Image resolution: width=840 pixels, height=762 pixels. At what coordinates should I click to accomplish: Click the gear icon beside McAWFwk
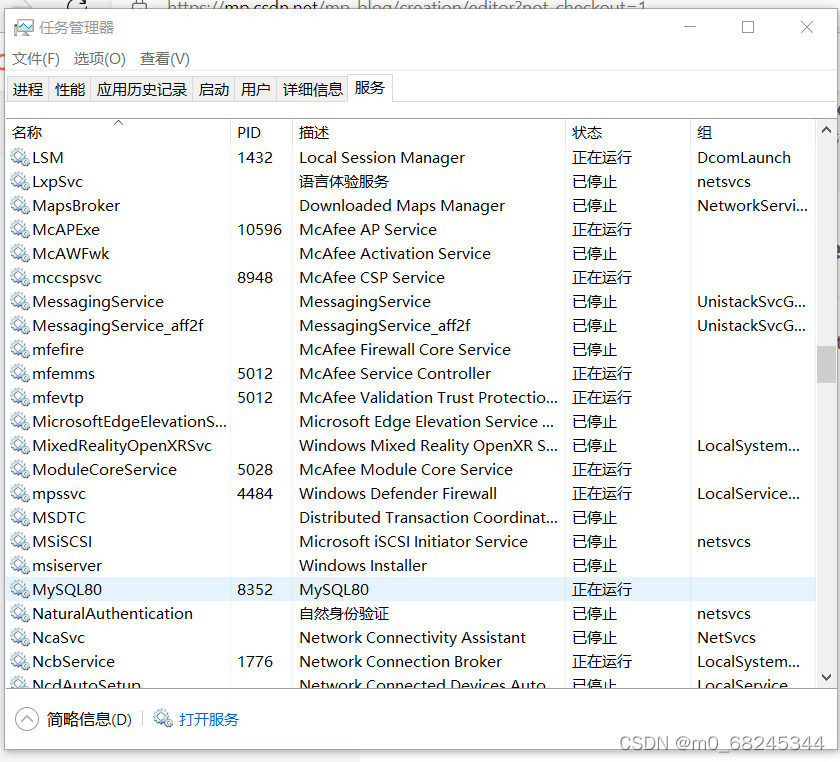tap(20, 253)
